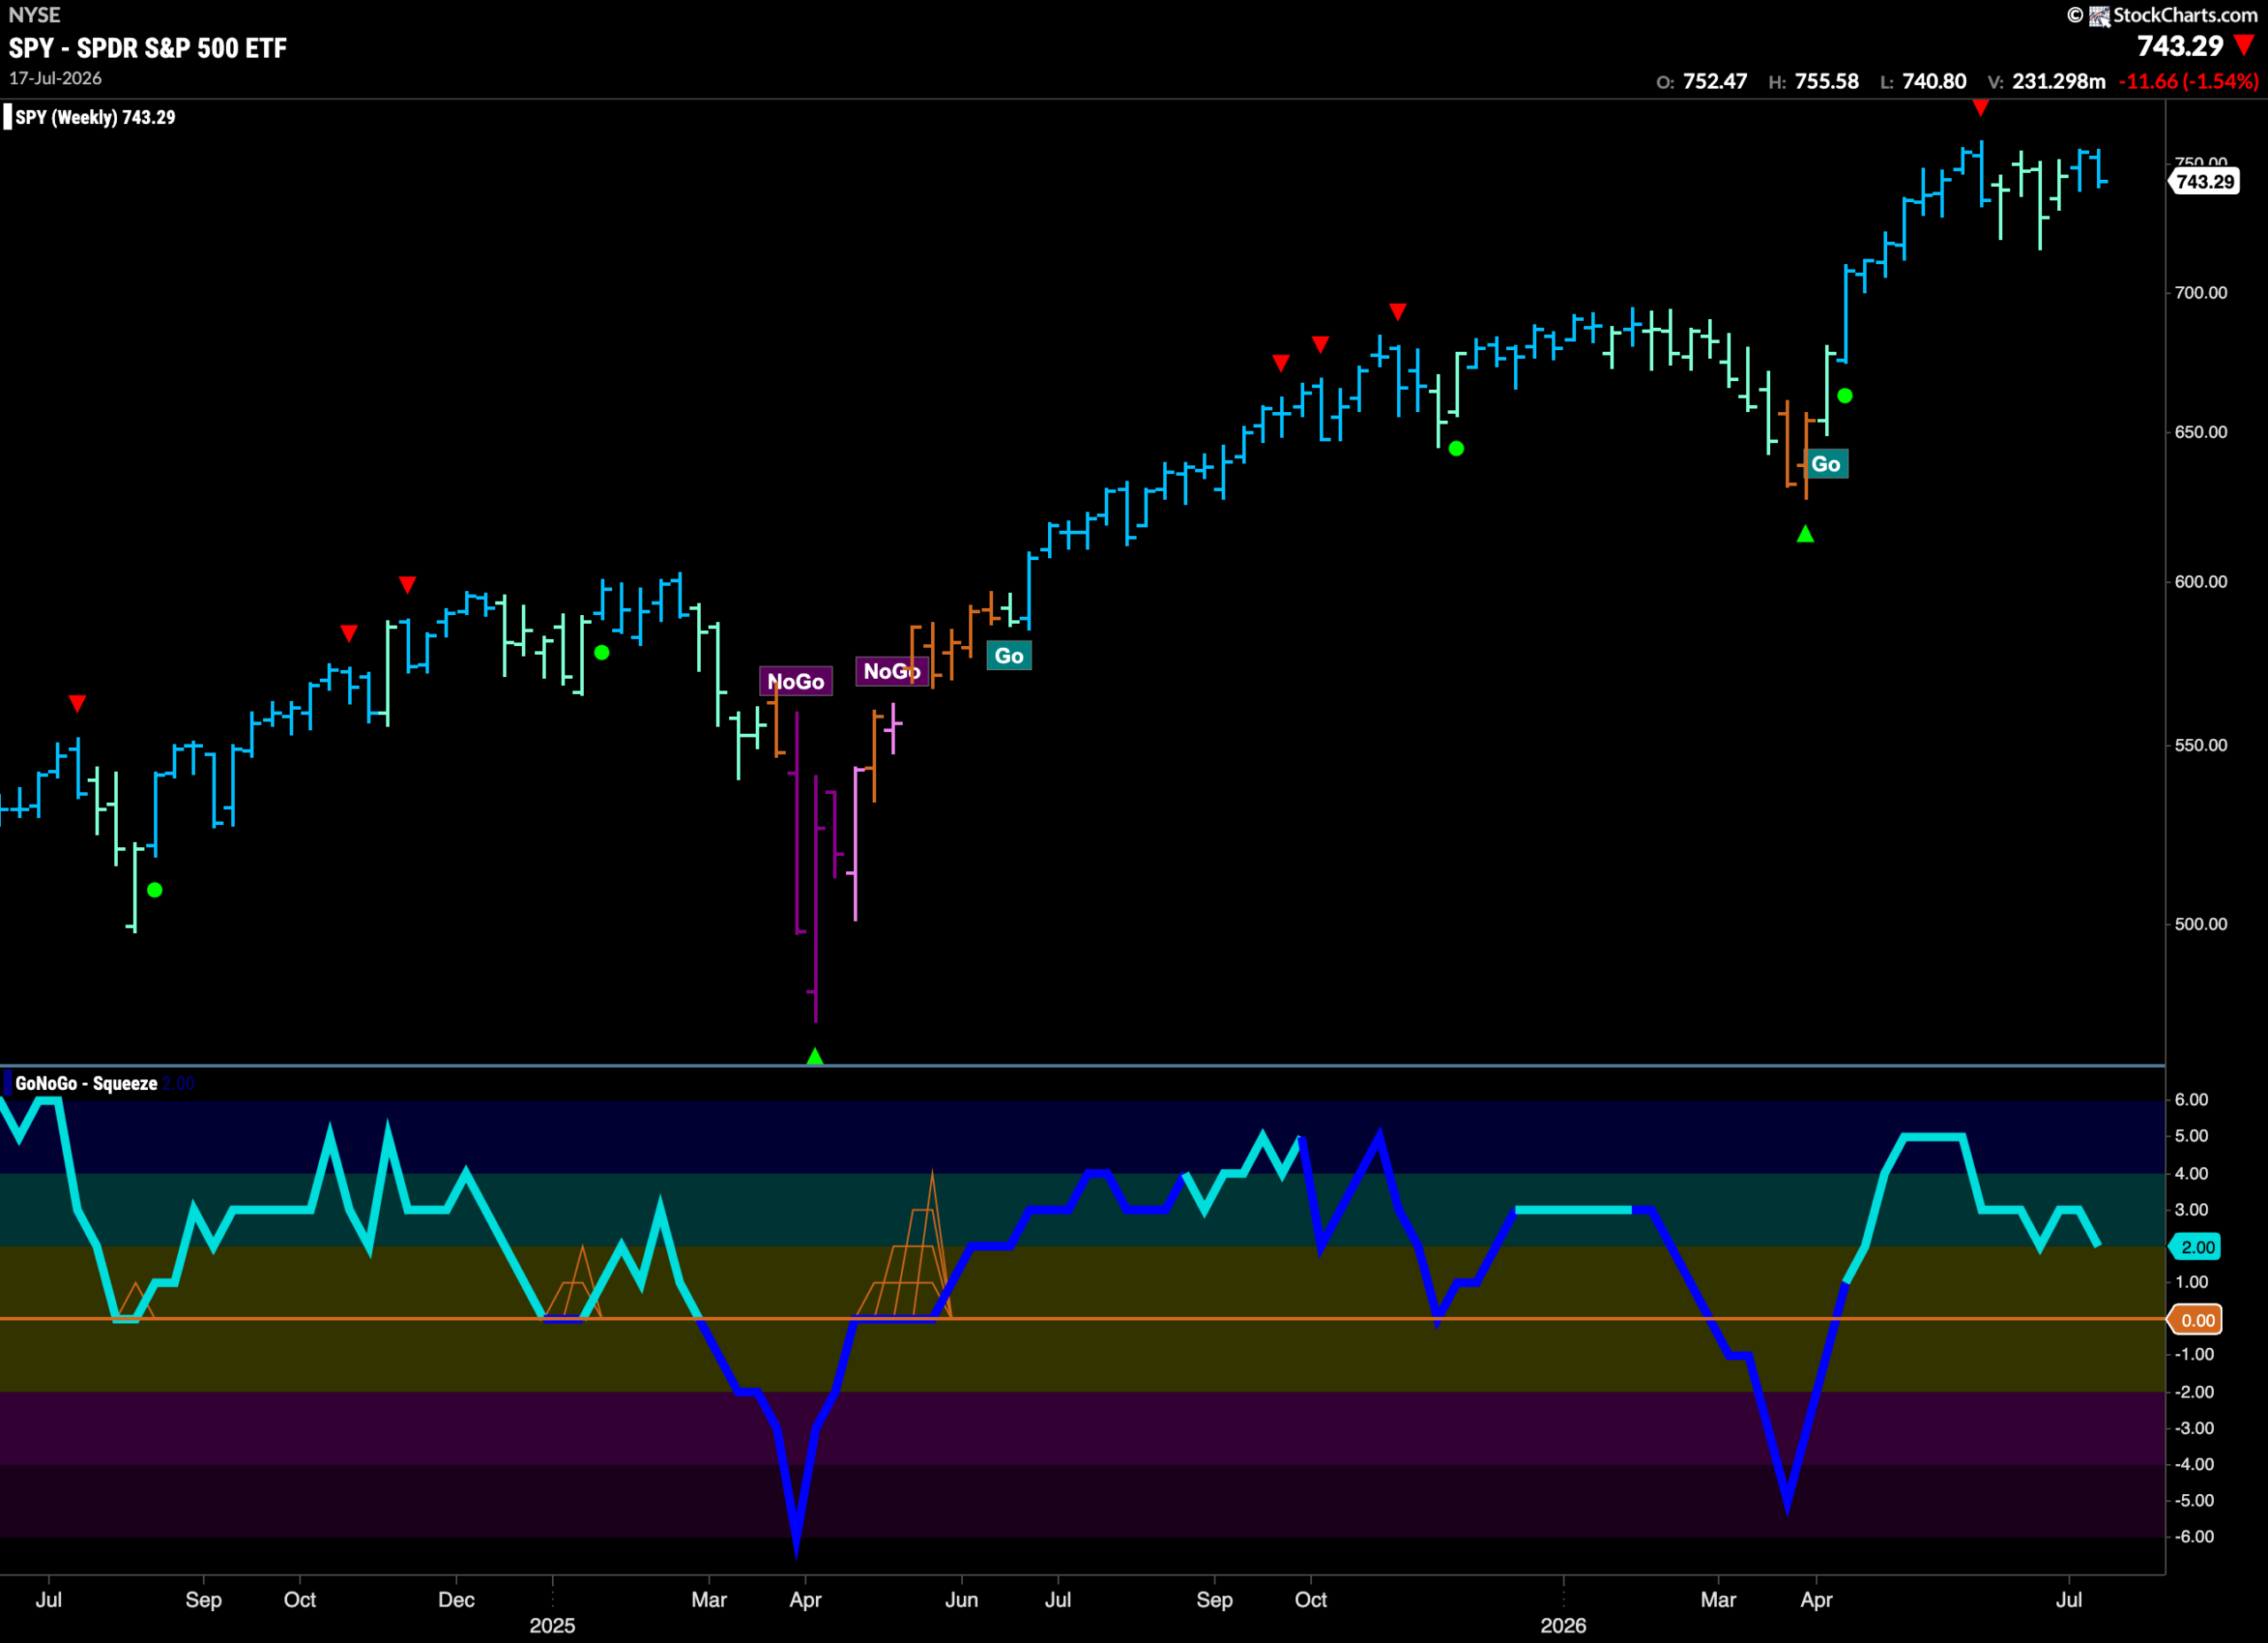Click the Go label near April 2026
2268x1643 pixels.
tap(1825, 464)
